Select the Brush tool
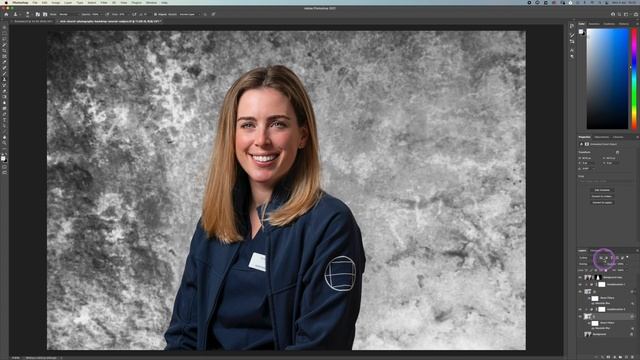640x360 pixels. point(4,73)
